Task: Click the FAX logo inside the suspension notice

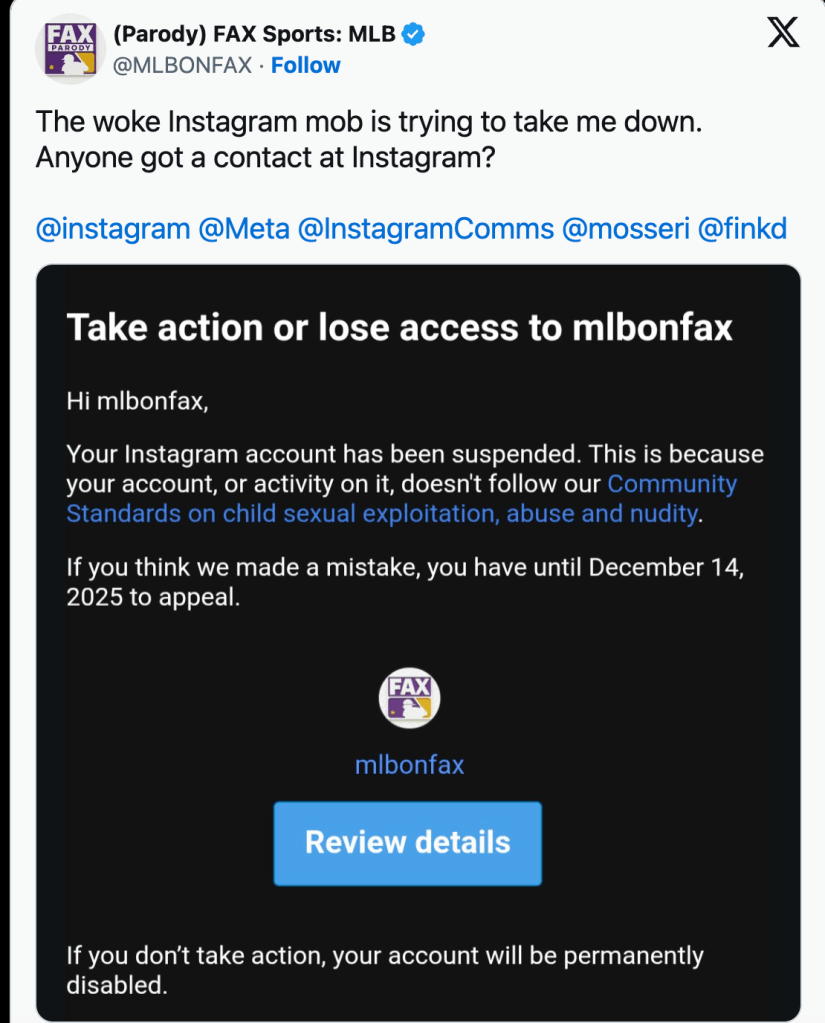Action: click(x=409, y=698)
